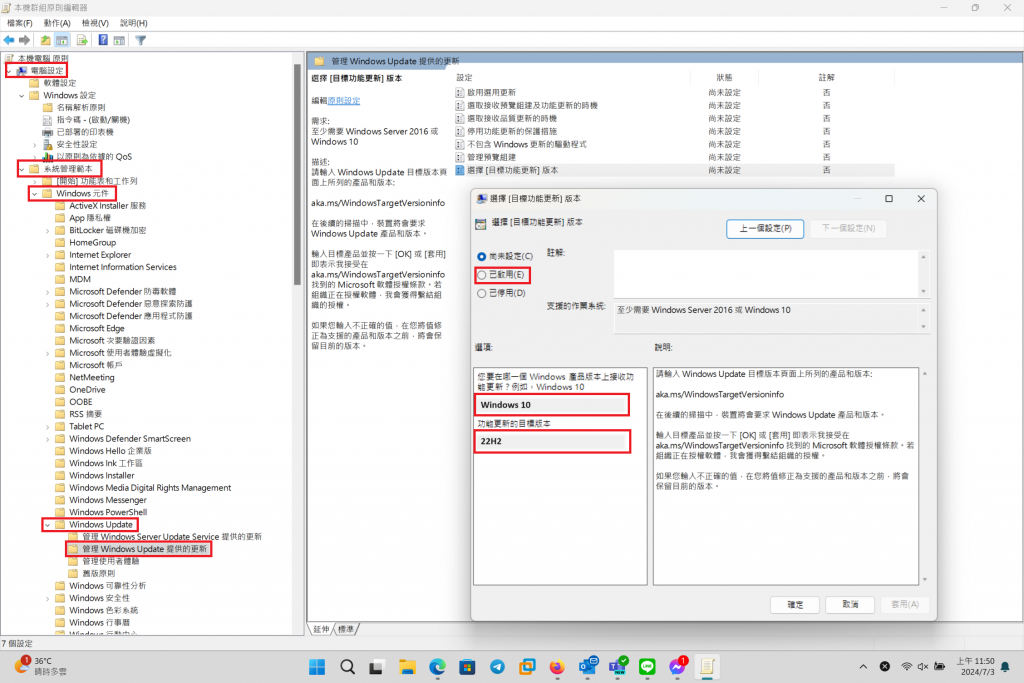The height and width of the screenshot is (683, 1024).
Task: Open Microsoft Teams from the taskbar
Action: point(618,667)
